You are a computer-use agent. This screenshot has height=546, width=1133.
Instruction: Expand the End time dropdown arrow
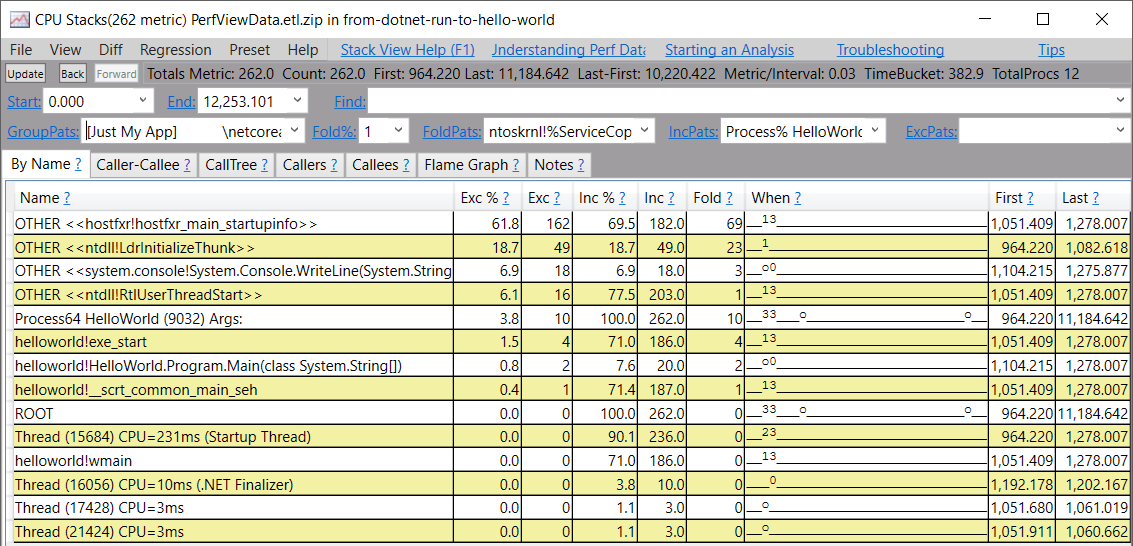click(297, 102)
